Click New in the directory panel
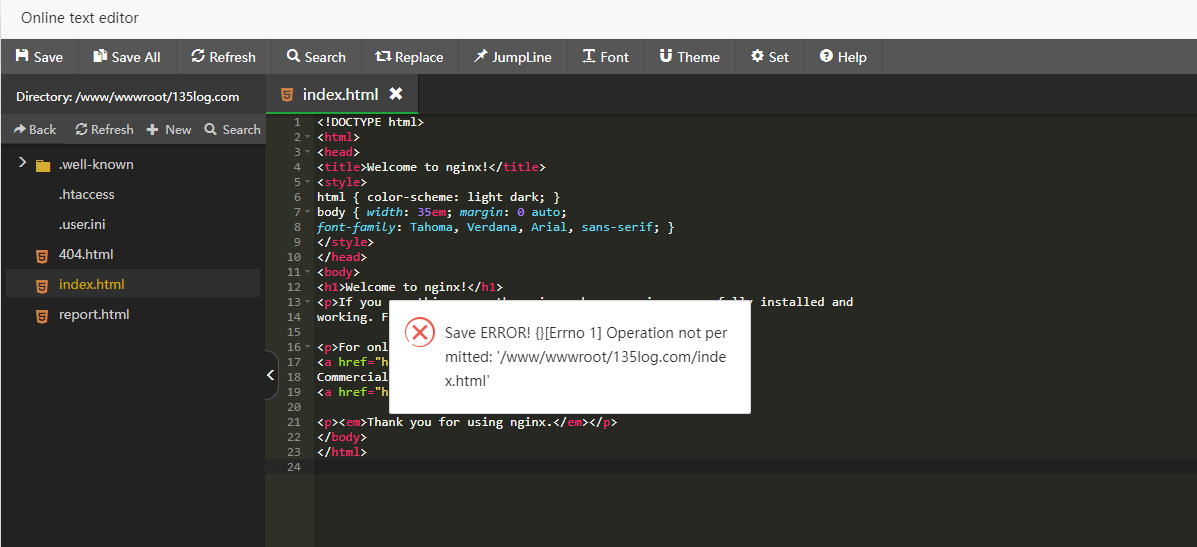 pos(168,129)
